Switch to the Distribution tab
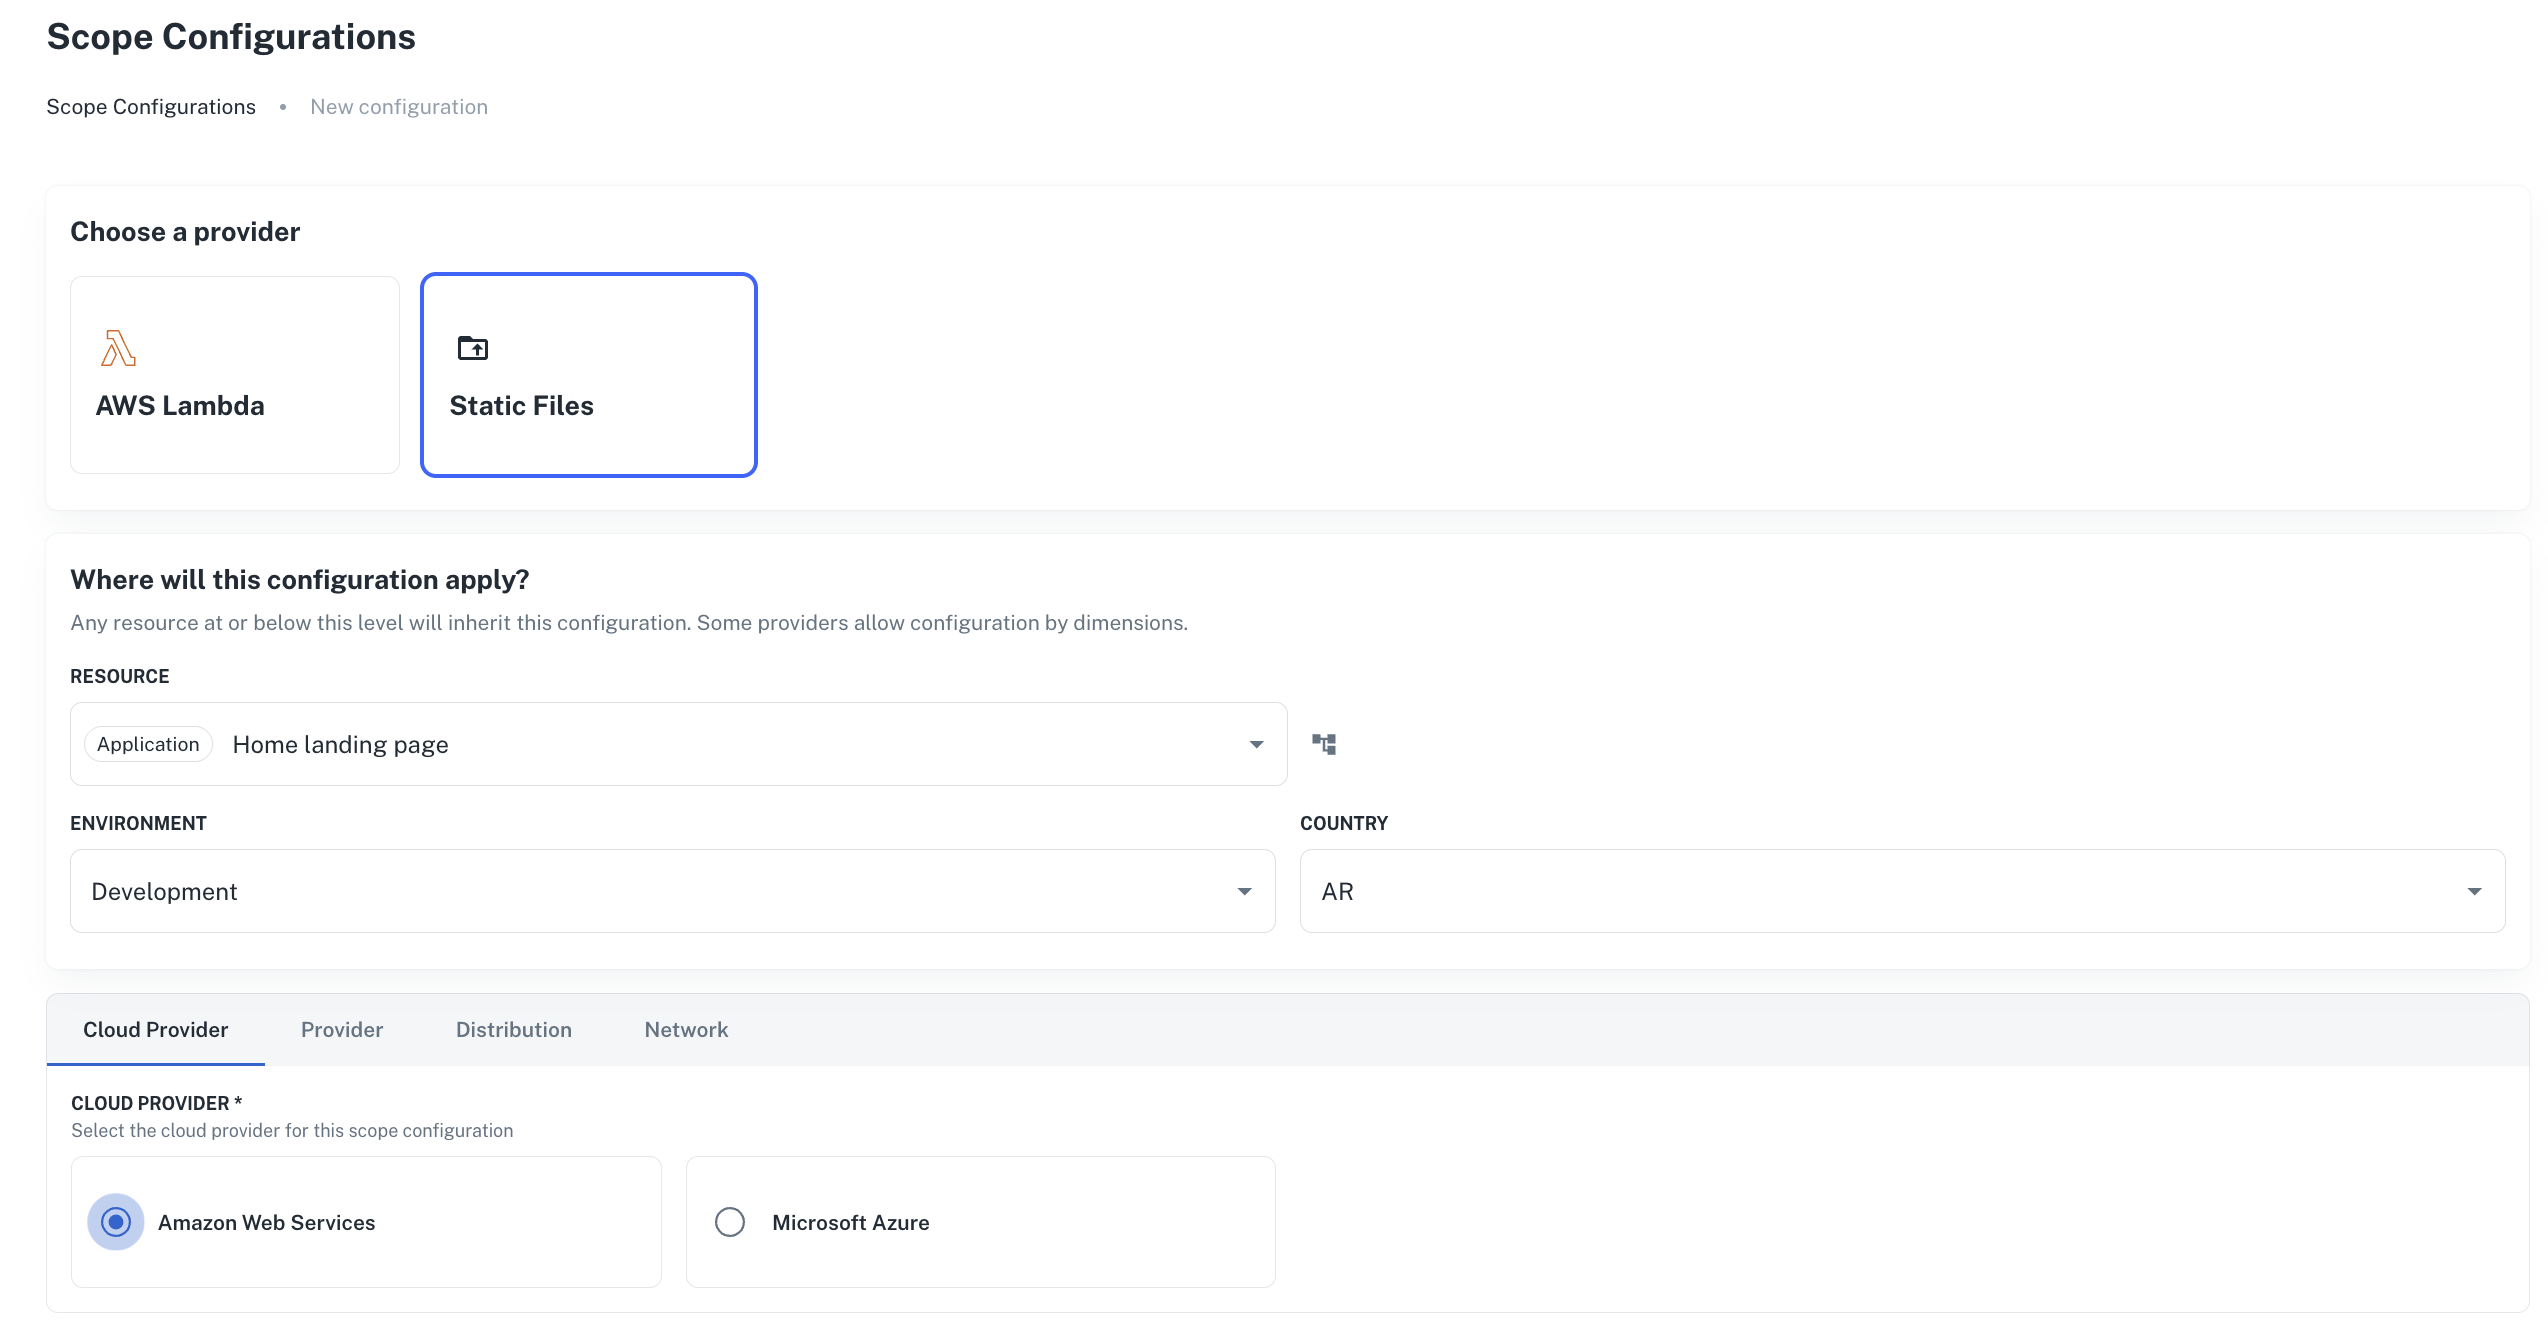 click(514, 1030)
